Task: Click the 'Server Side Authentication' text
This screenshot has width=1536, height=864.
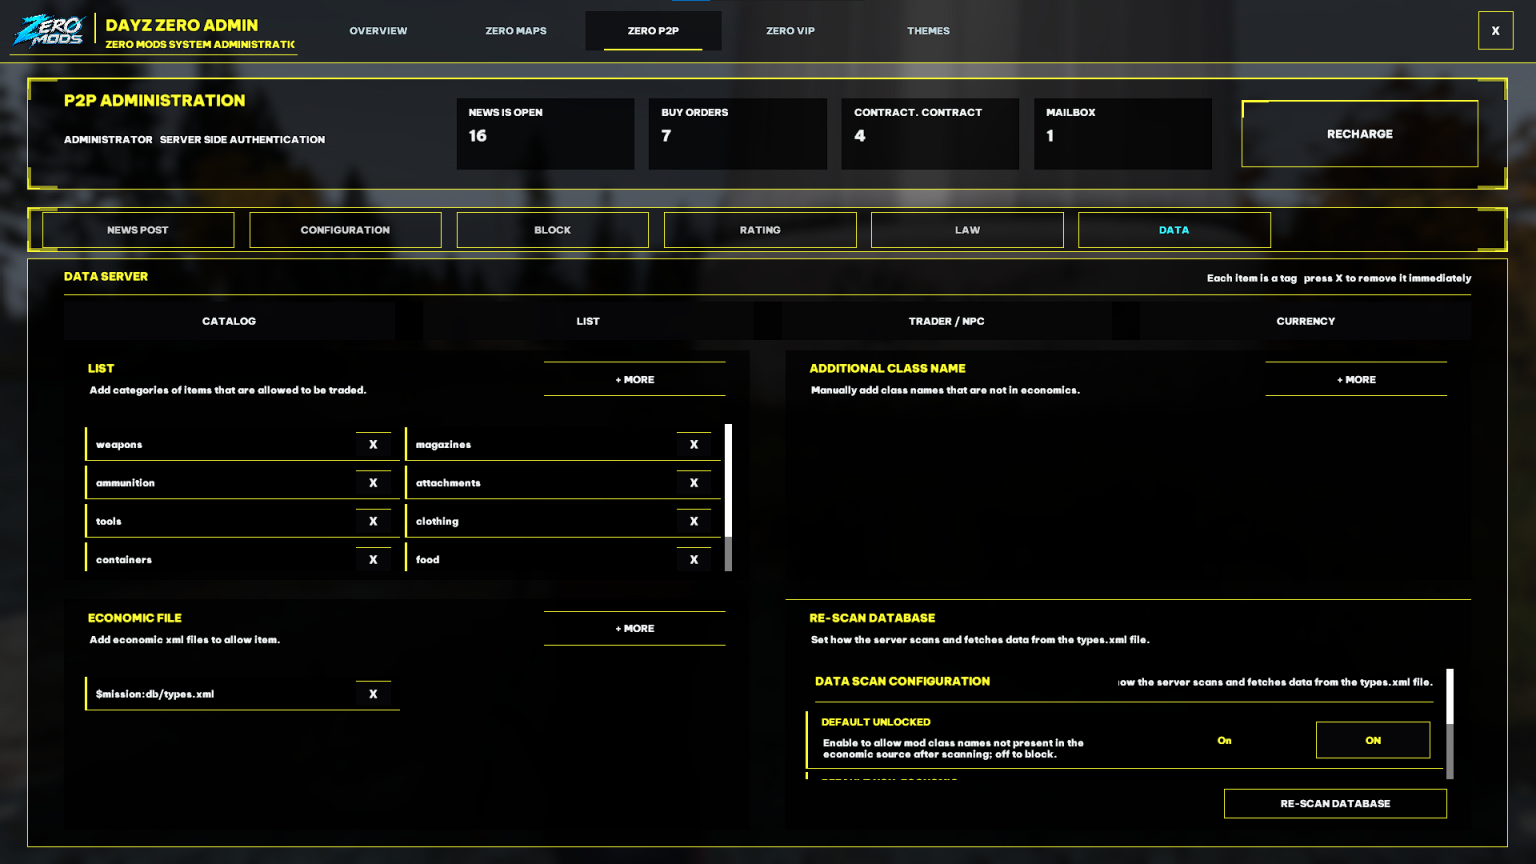Action: tap(242, 140)
